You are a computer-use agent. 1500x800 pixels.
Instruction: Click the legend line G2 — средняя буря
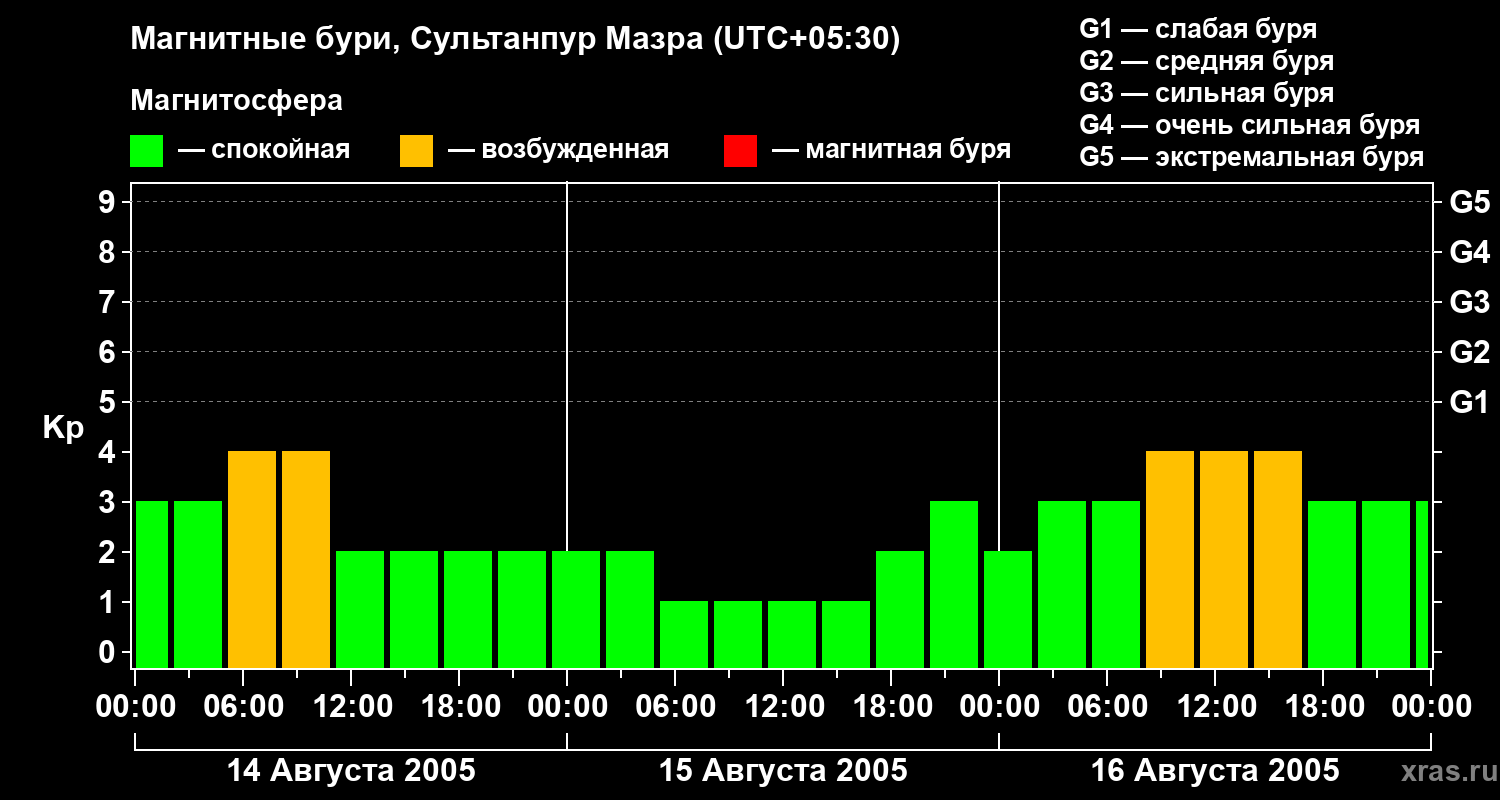pyautogui.click(x=1207, y=61)
